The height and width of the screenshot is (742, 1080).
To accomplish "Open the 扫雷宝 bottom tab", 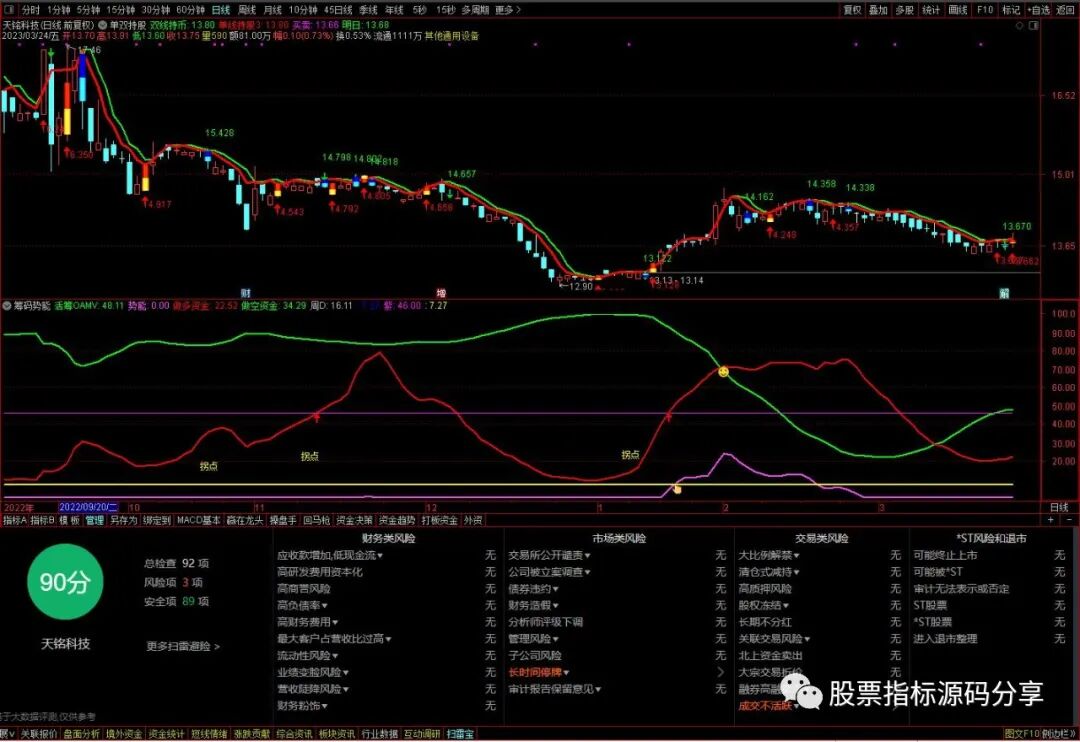I will (460, 734).
